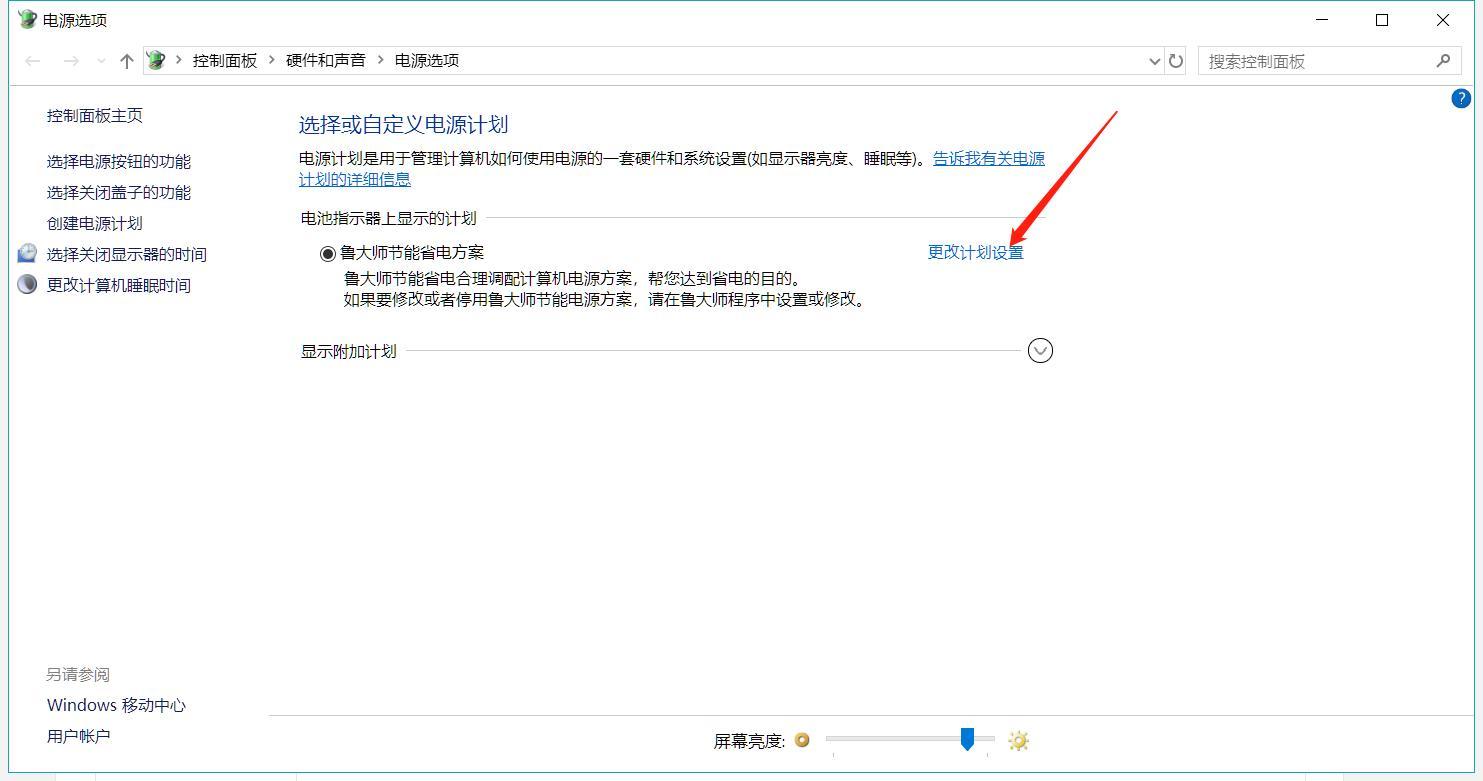This screenshot has height=781, width=1483.
Task: Open 选择关闭盖子的功能
Action: [119, 192]
